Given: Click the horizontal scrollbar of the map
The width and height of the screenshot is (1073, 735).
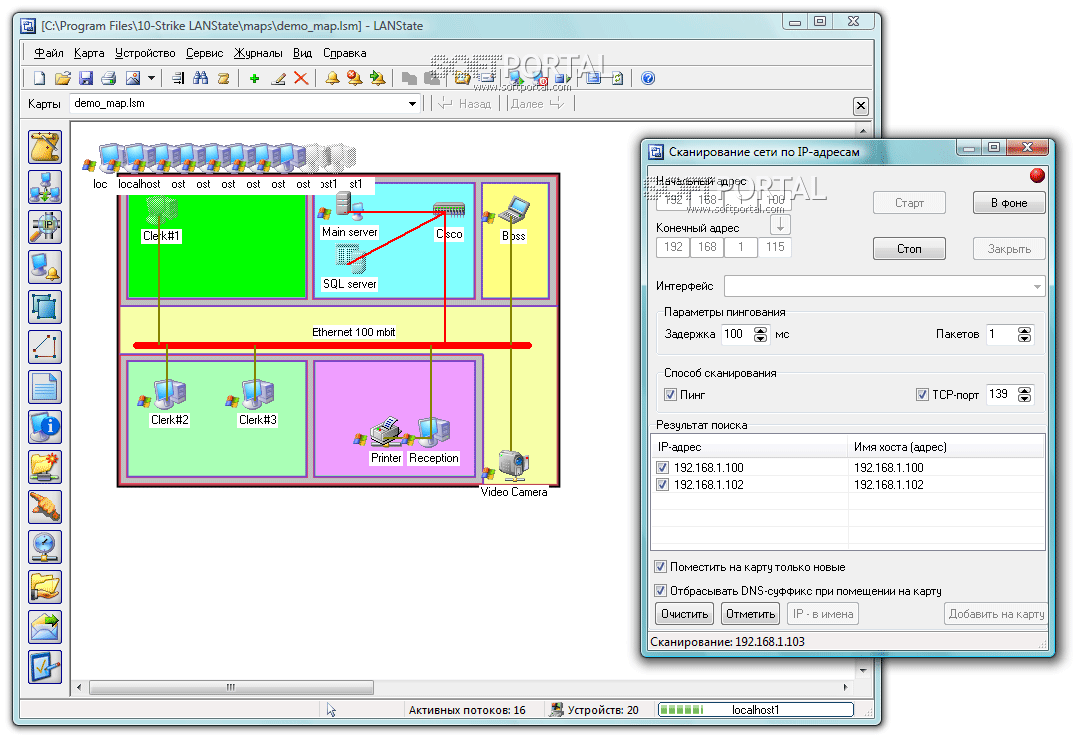Looking at the screenshot, I should pyautogui.click(x=231, y=687).
